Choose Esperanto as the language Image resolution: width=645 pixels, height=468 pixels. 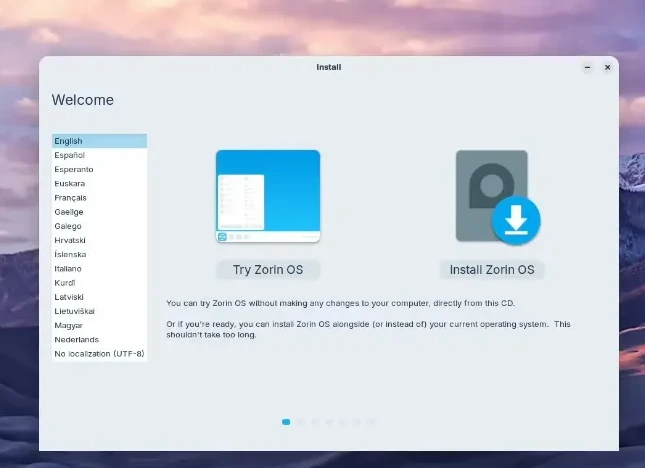pyautogui.click(x=100, y=169)
